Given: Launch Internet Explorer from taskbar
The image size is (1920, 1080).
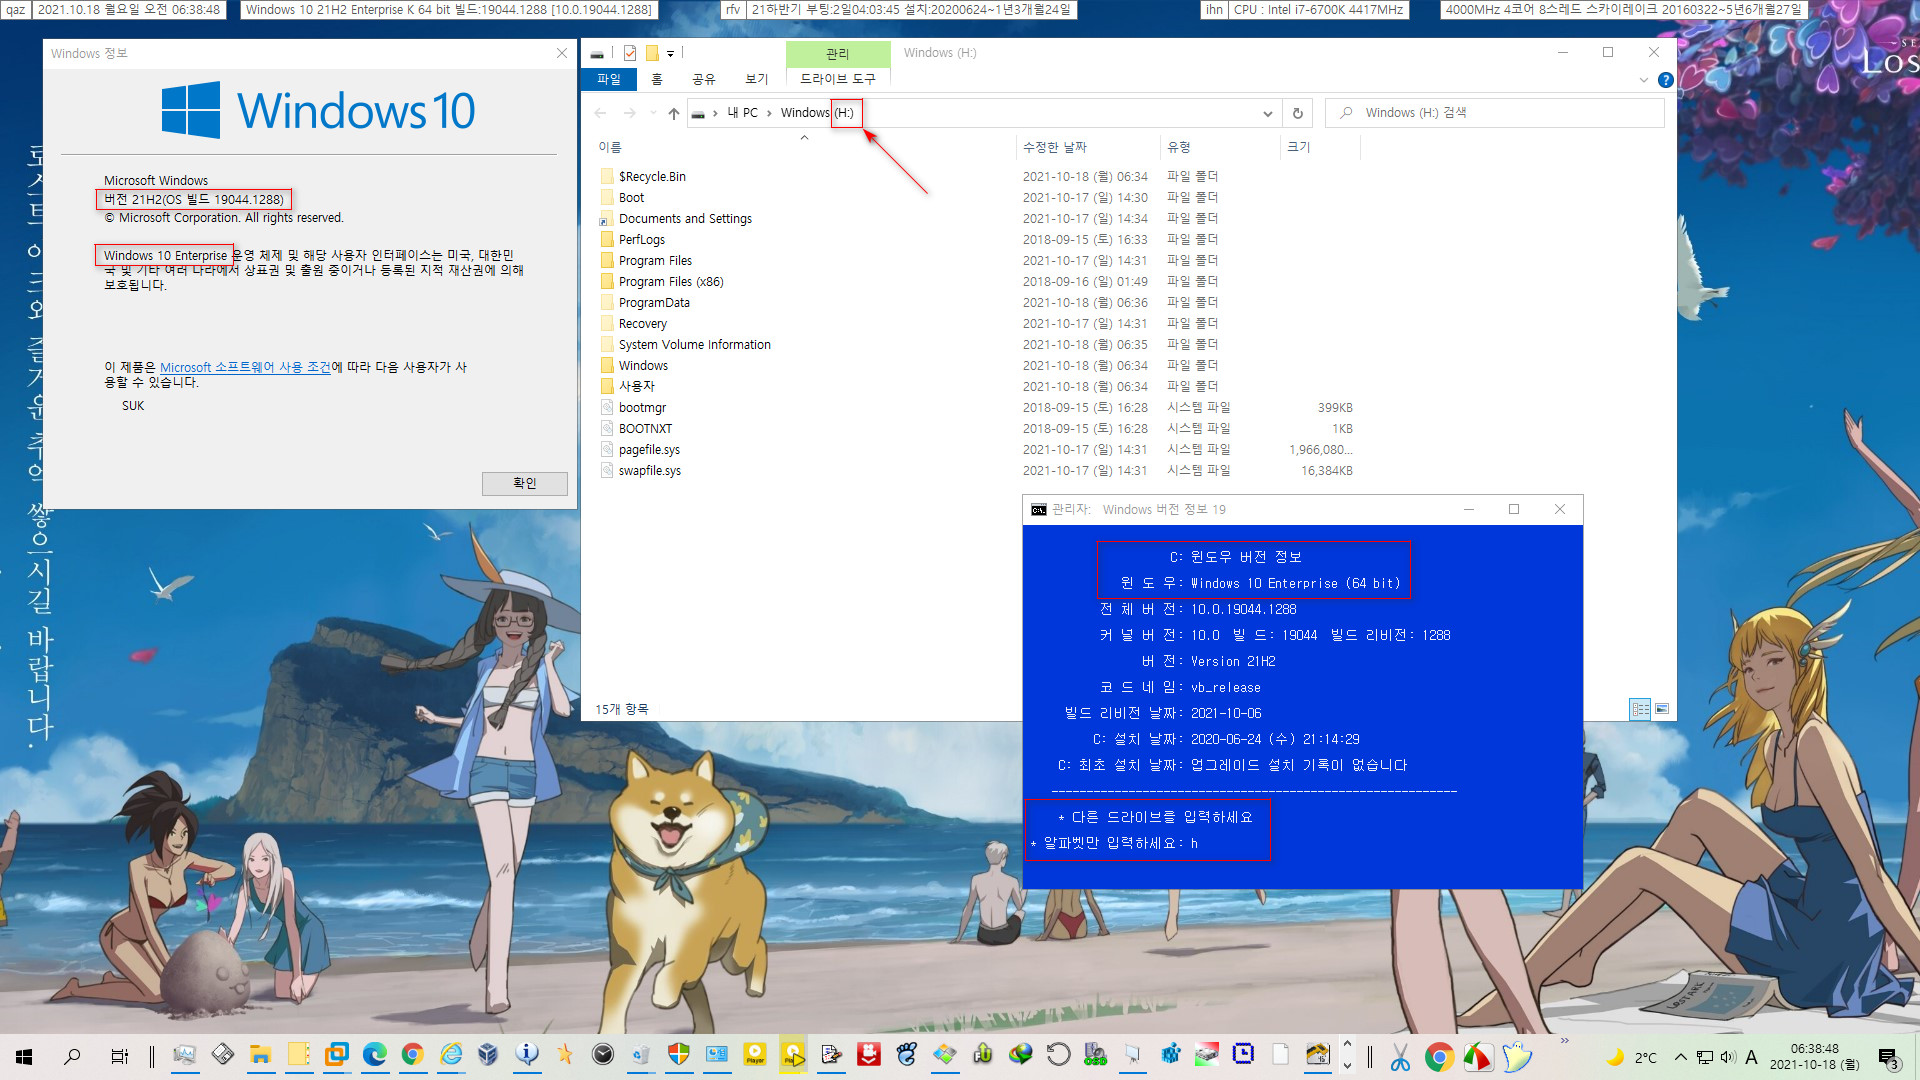Looking at the screenshot, I should (x=451, y=1055).
